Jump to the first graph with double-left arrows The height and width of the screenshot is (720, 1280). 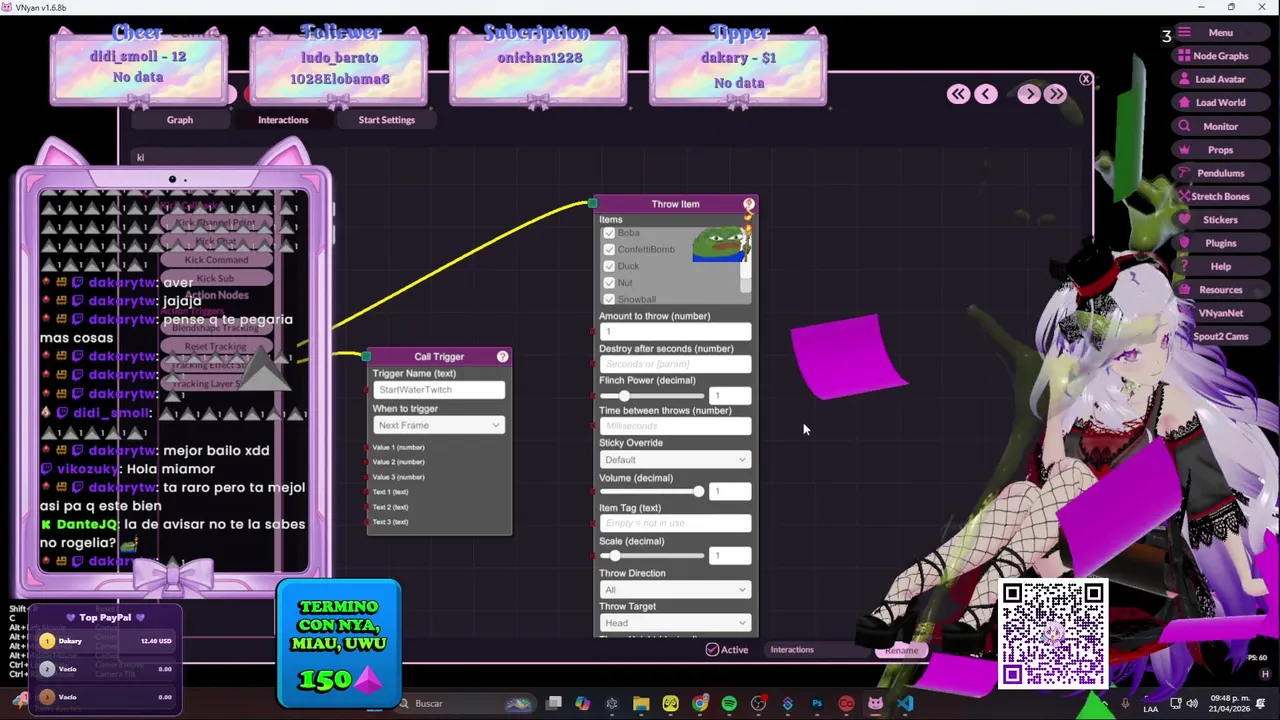pyautogui.click(x=958, y=94)
